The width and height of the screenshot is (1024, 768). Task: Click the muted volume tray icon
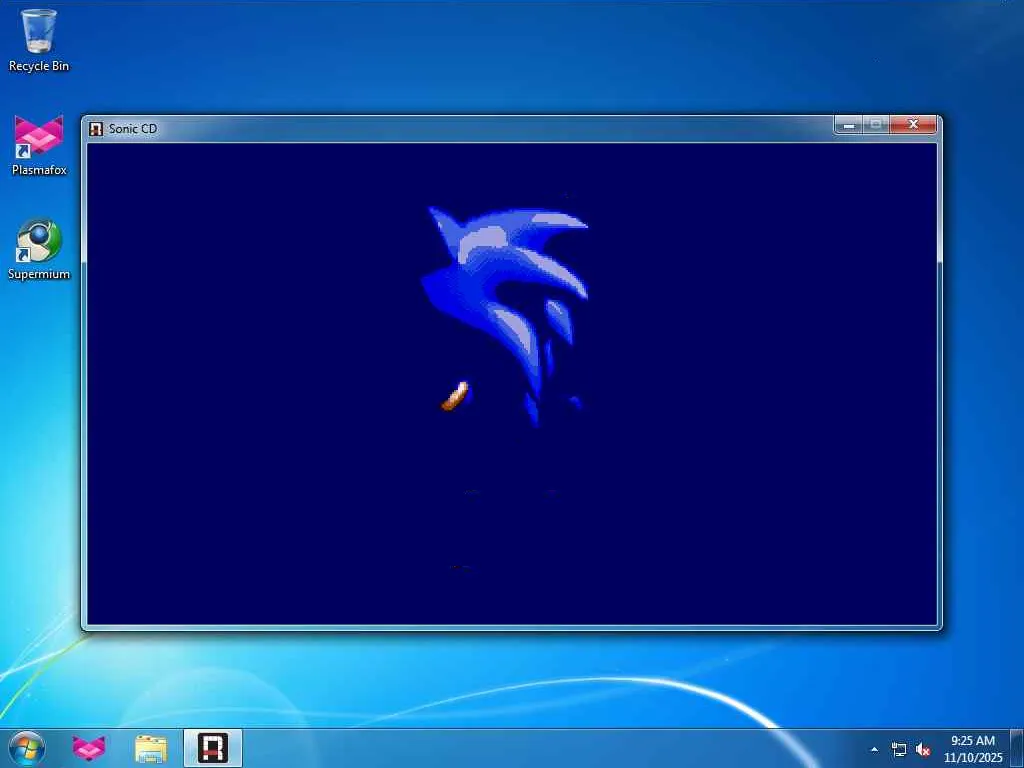point(923,750)
